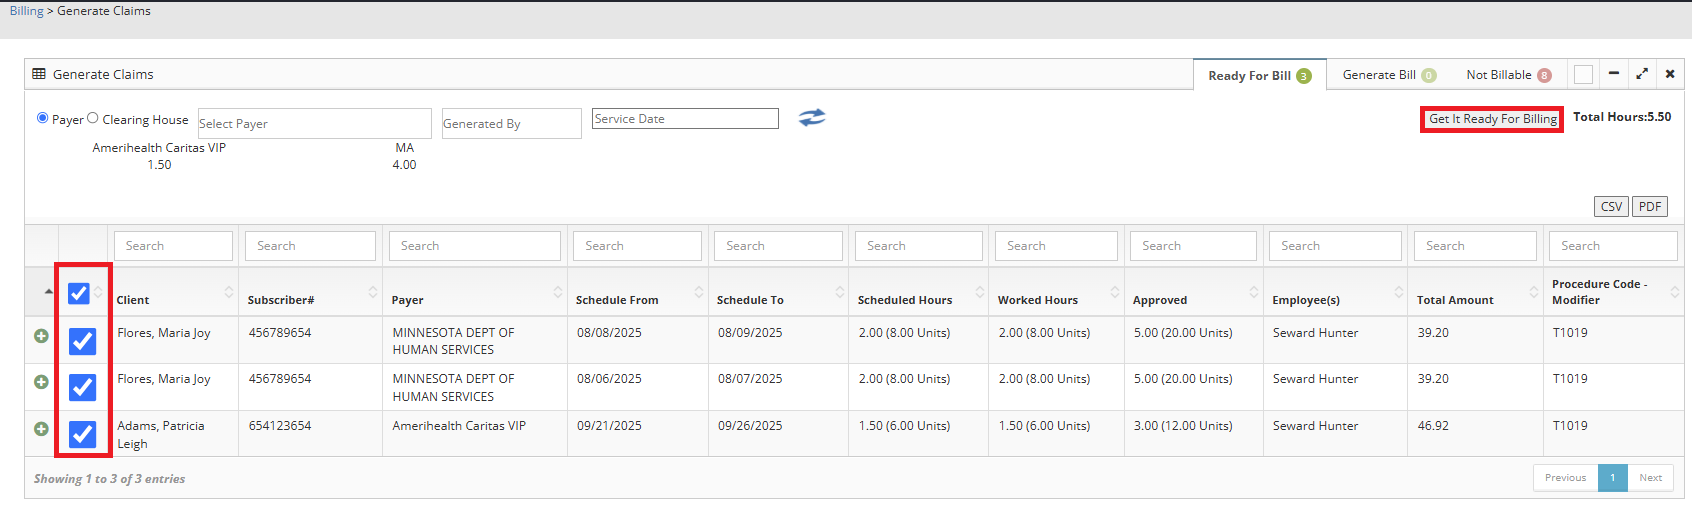Click the green plus icon for 08/06/2025 row
Viewport: 1692px width, 527px height.
pos(41,382)
